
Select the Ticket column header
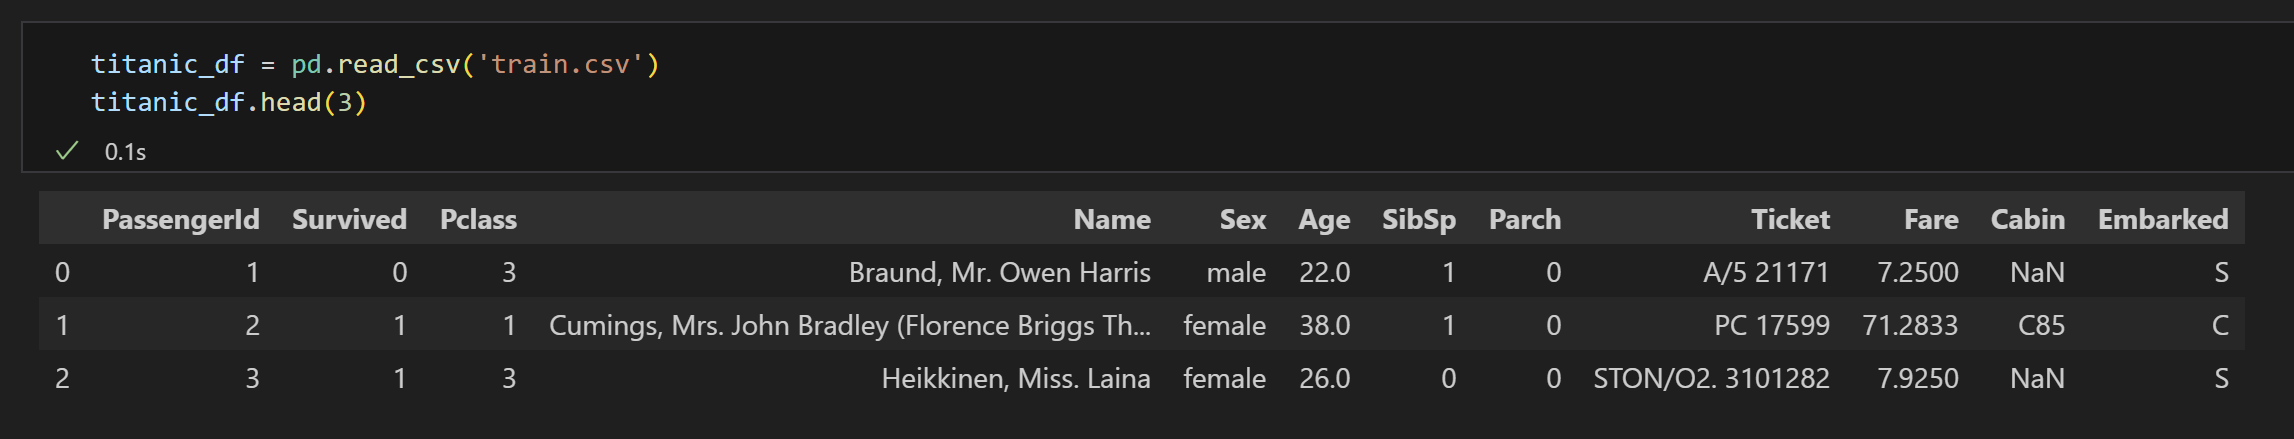pos(1790,219)
